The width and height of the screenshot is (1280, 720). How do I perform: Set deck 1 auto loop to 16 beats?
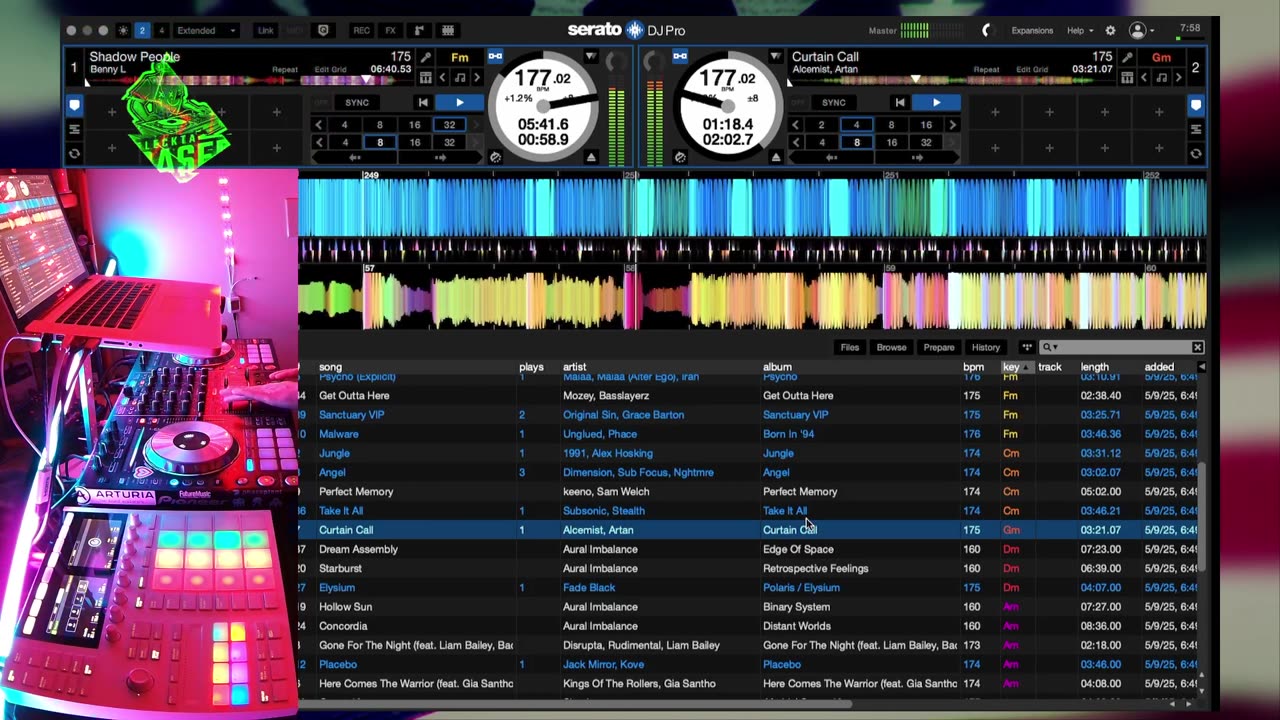(x=414, y=125)
